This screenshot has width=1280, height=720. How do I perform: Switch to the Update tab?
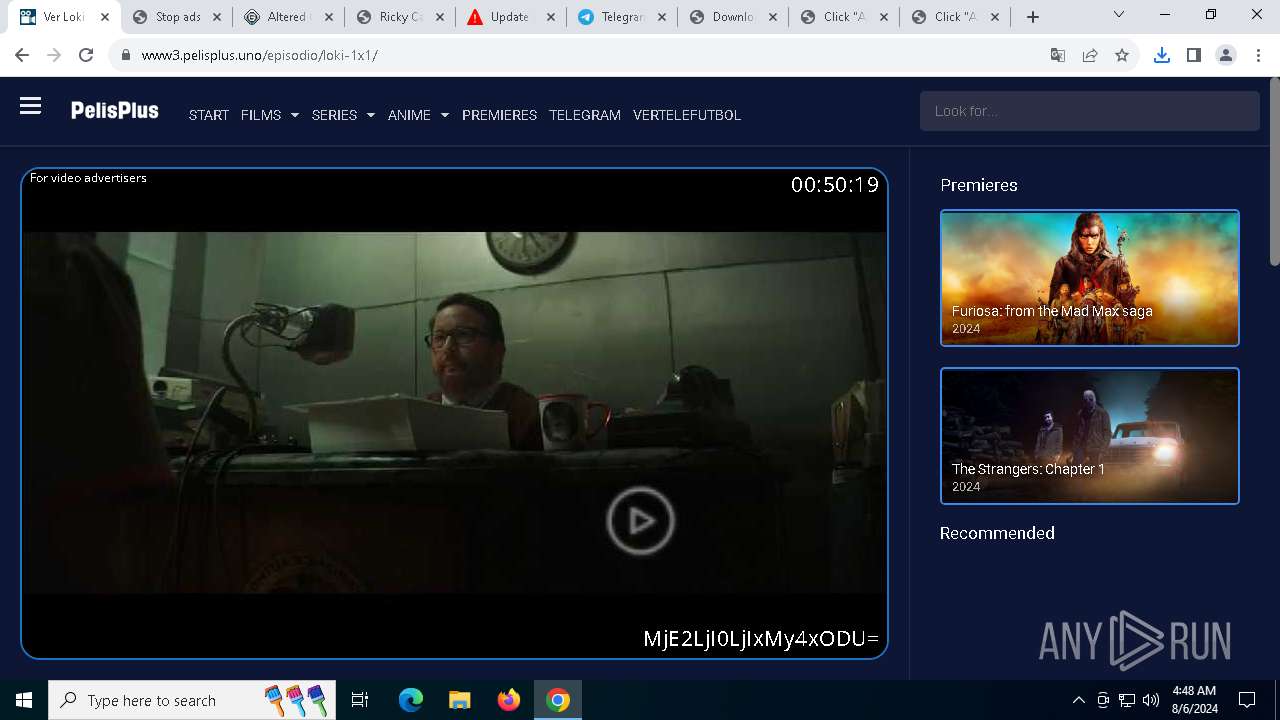pyautogui.click(x=510, y=17)
